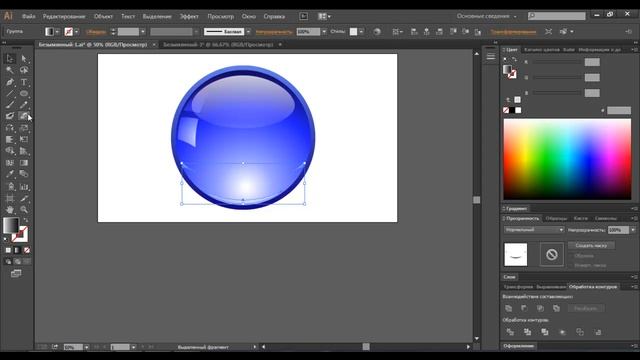Switch to the Образцы panel tab
The width and height of the screenshot is (640, 360).
[x=556, y=218]
